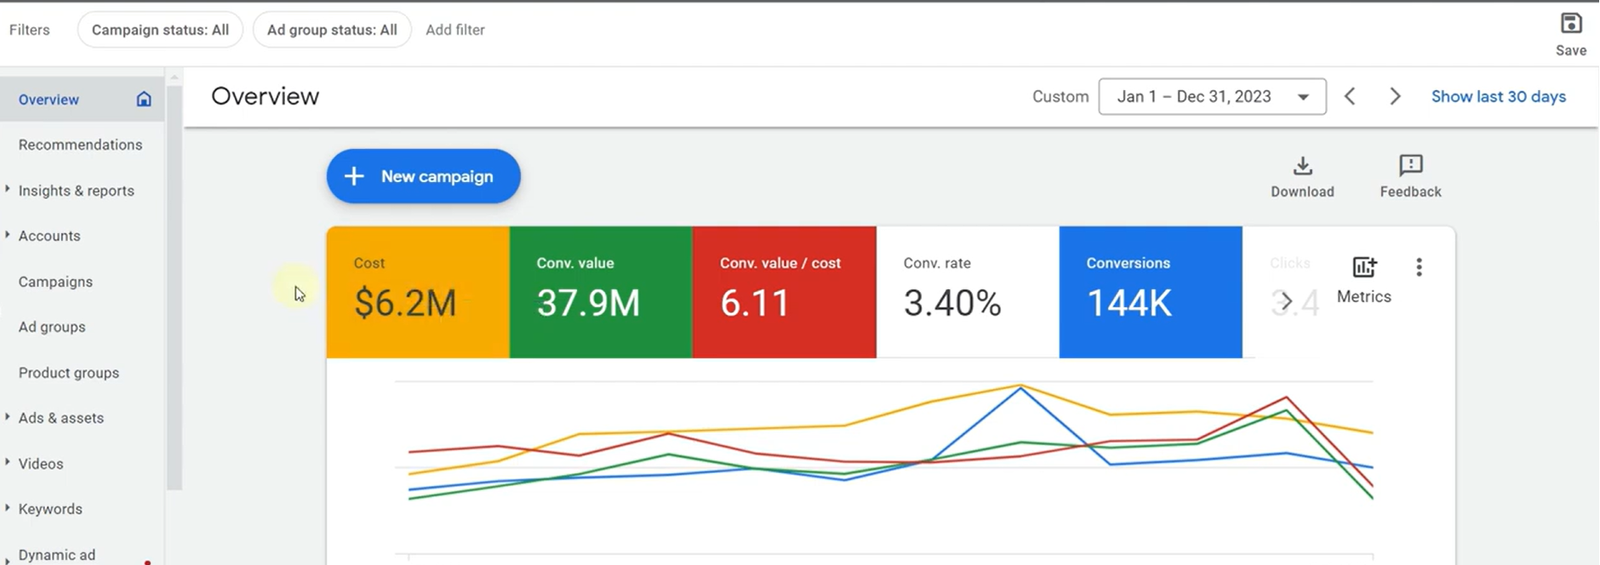Go to next date range arrow
Viewport: 1600px width, 565px height.
click(x=1395, y=97)
